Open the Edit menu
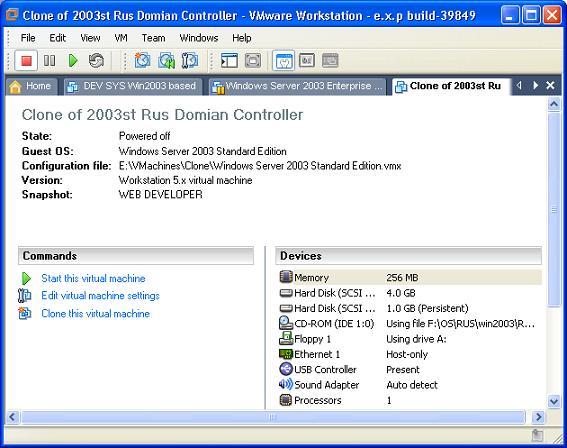Viewport: 567px width, 448px height. (57, 38)
